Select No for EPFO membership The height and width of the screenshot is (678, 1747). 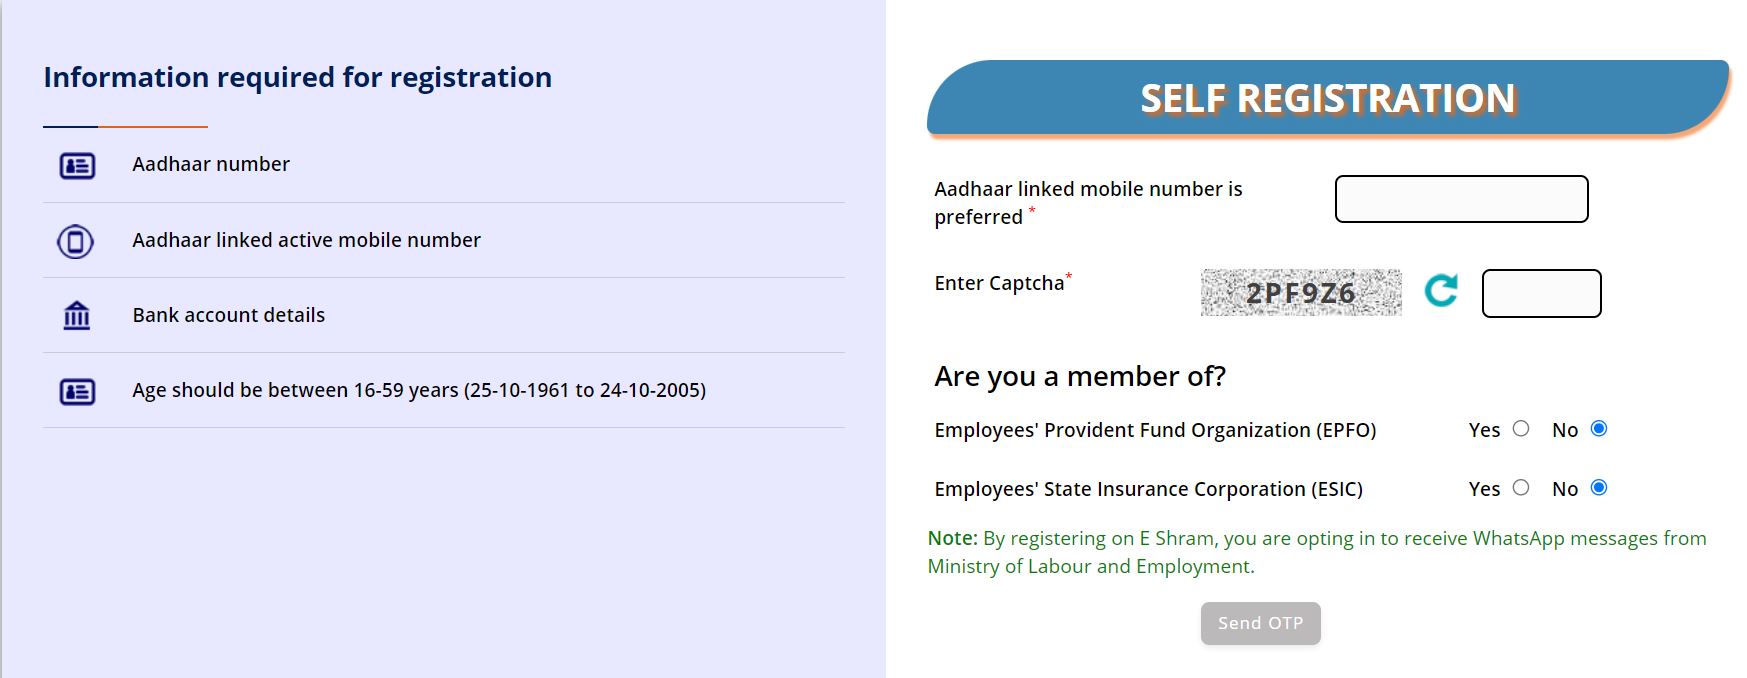(1599, 429)
